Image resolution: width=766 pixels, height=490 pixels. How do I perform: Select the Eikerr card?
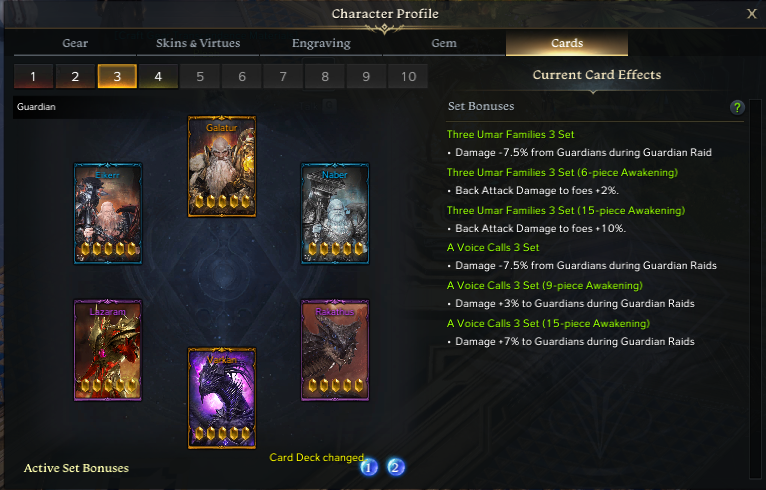(108, 213)
